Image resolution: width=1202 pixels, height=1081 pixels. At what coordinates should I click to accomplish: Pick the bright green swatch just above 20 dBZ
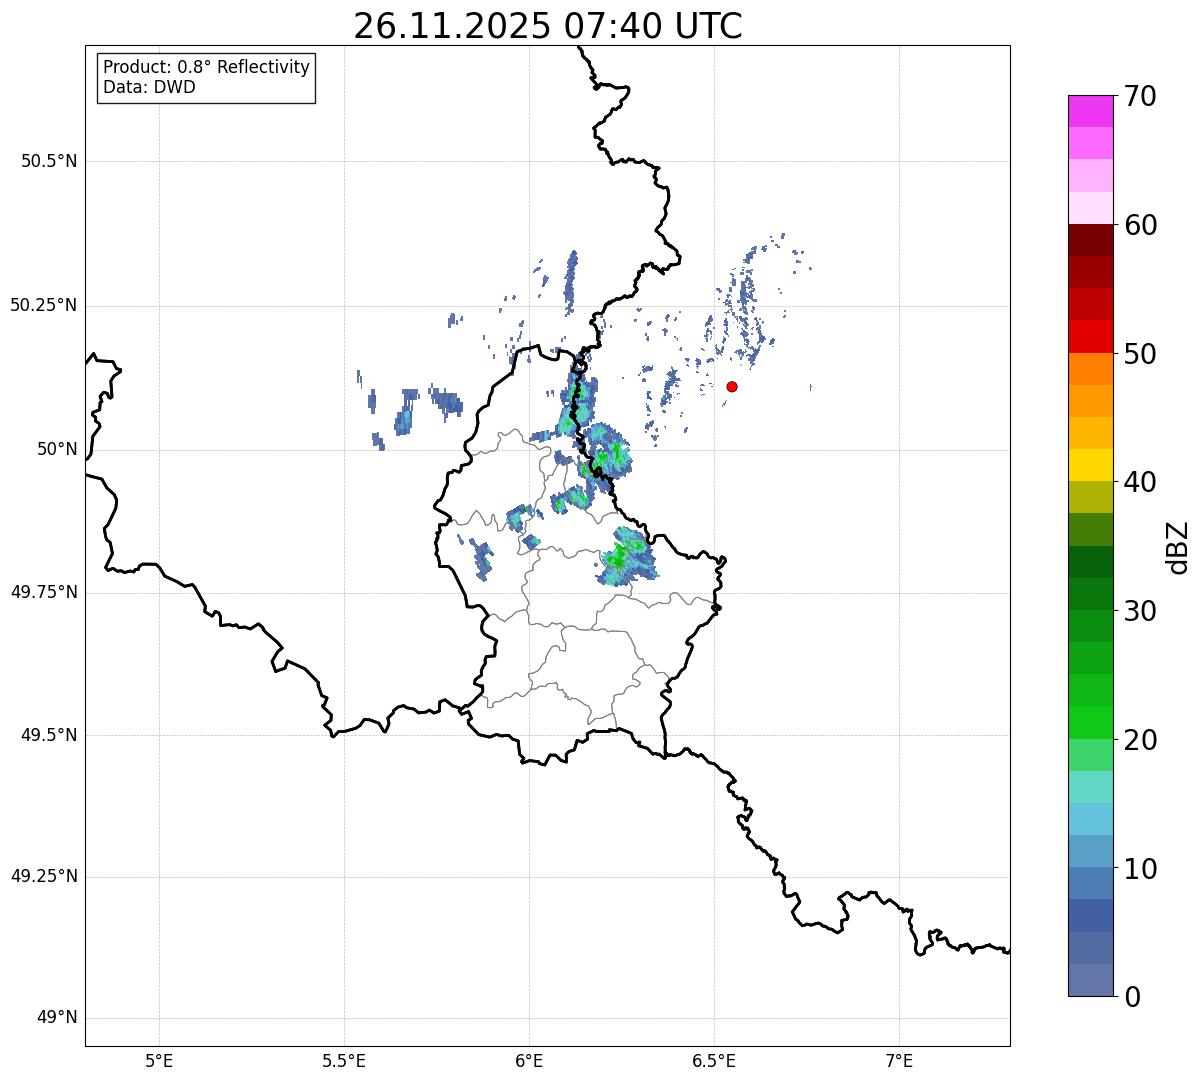click(1090, 722)
